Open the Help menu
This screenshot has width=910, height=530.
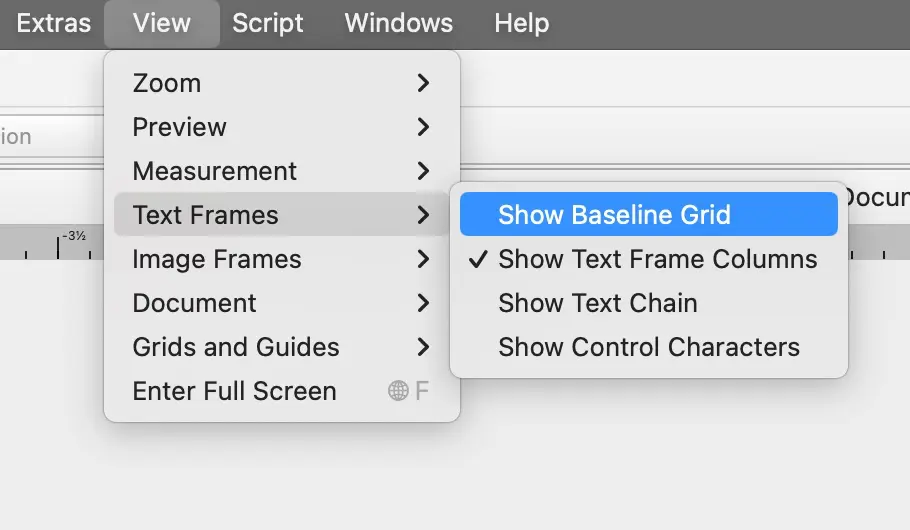click(521, 23)
